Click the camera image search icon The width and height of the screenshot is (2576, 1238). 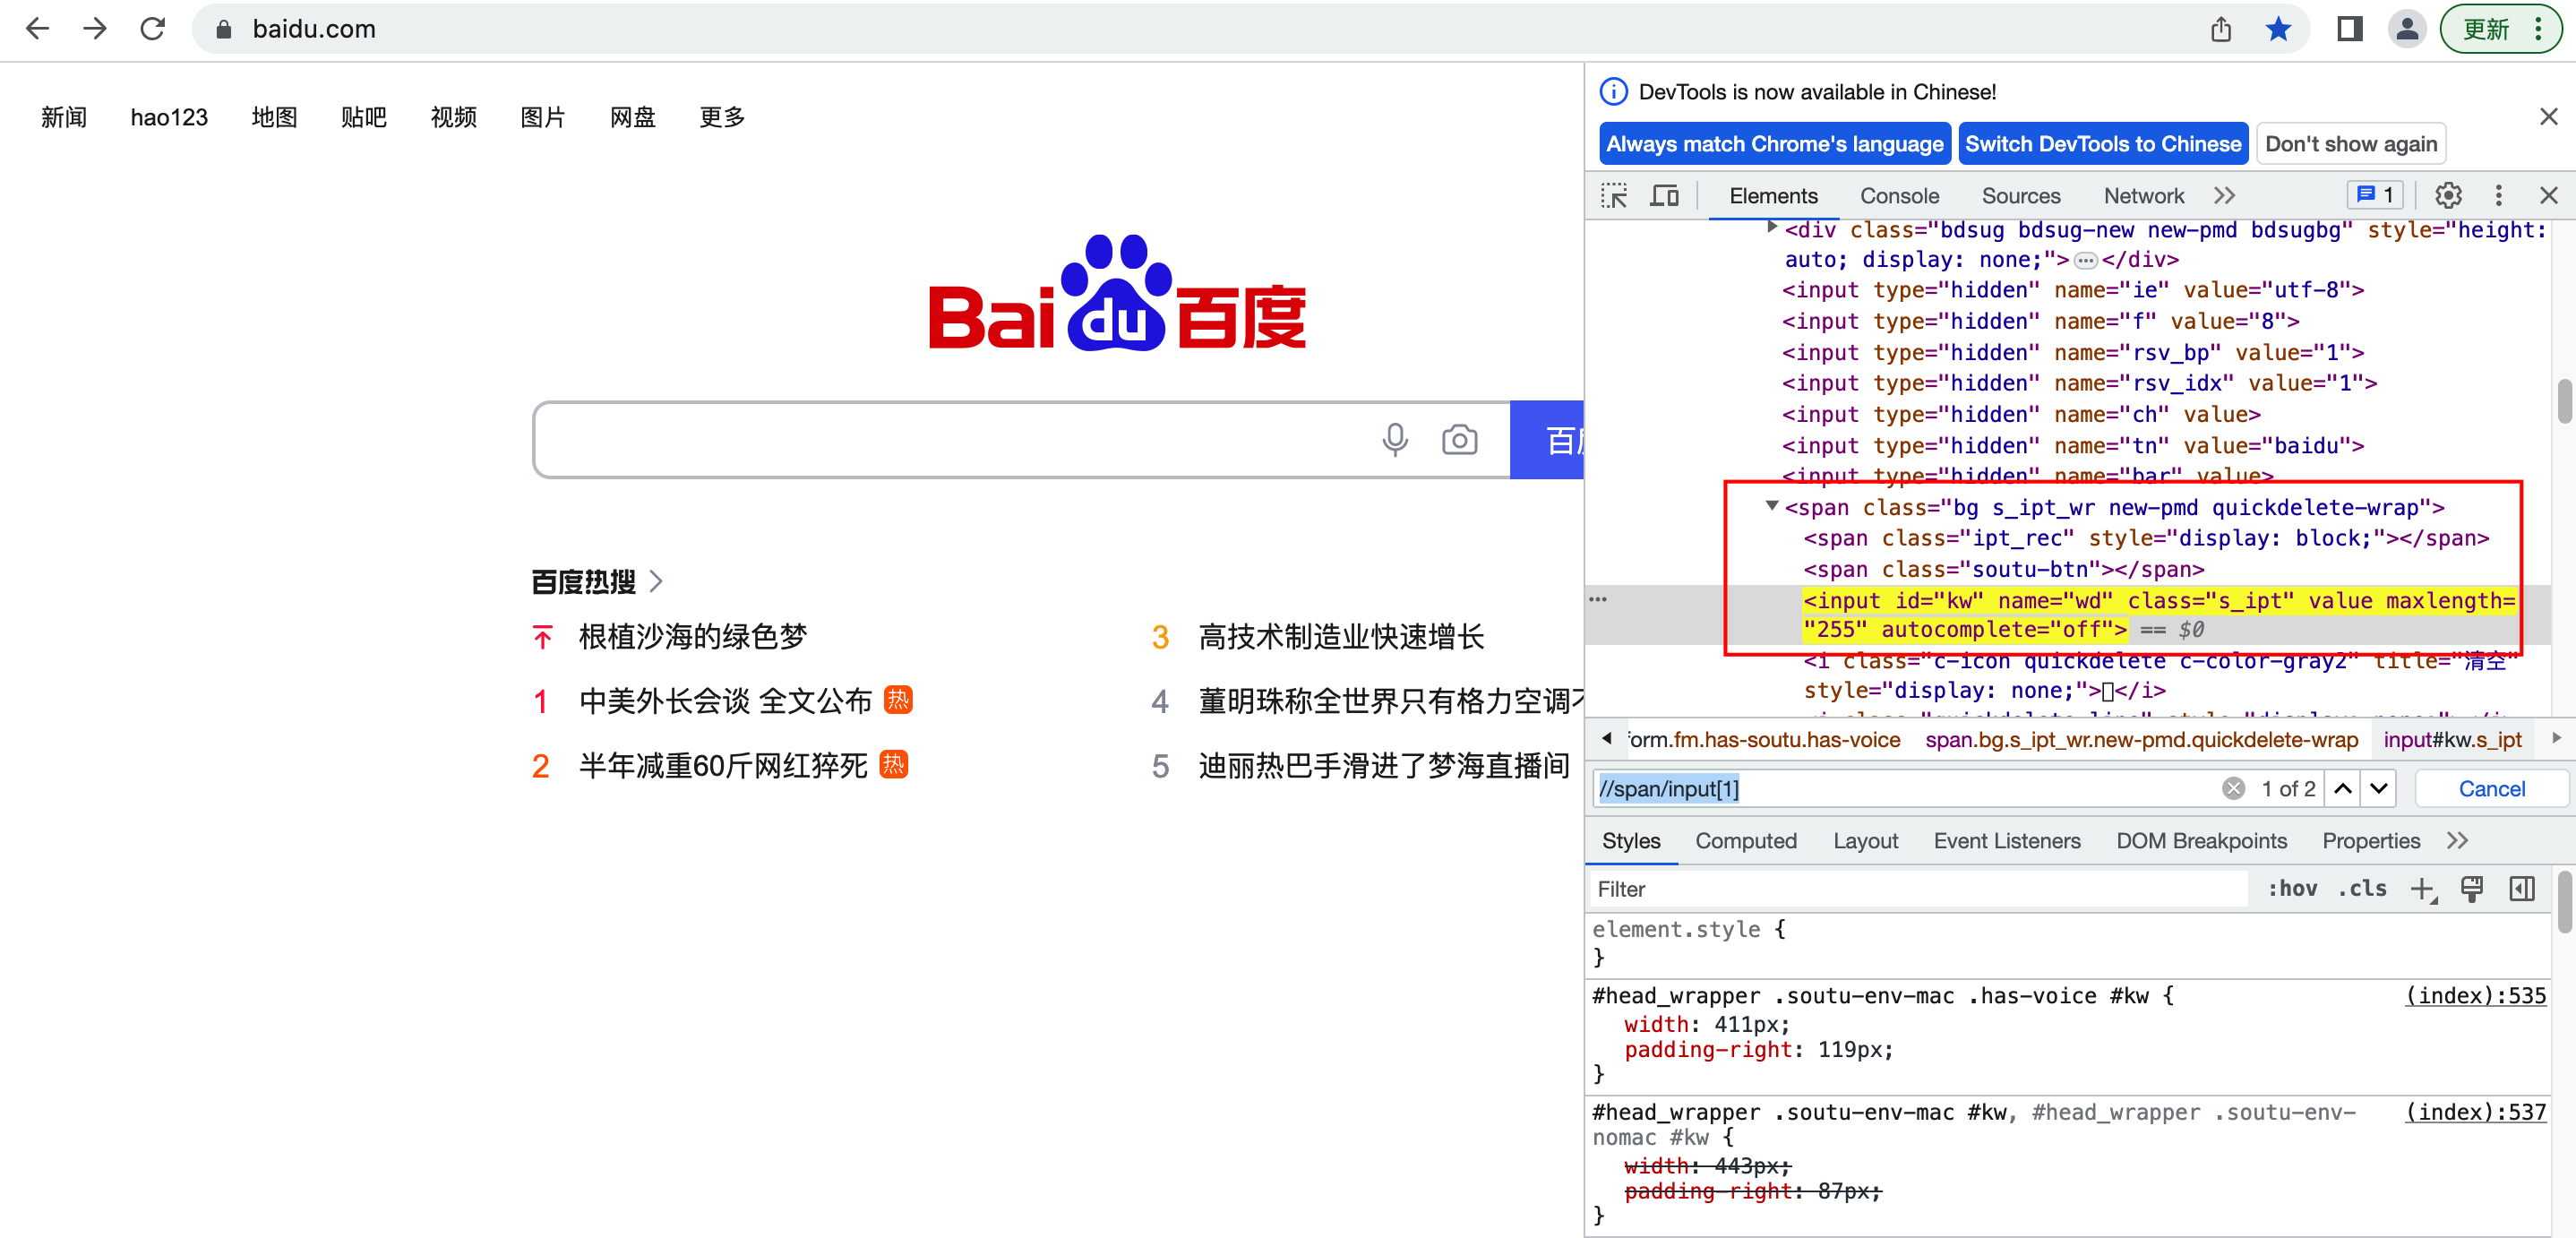click(1459, 440)
